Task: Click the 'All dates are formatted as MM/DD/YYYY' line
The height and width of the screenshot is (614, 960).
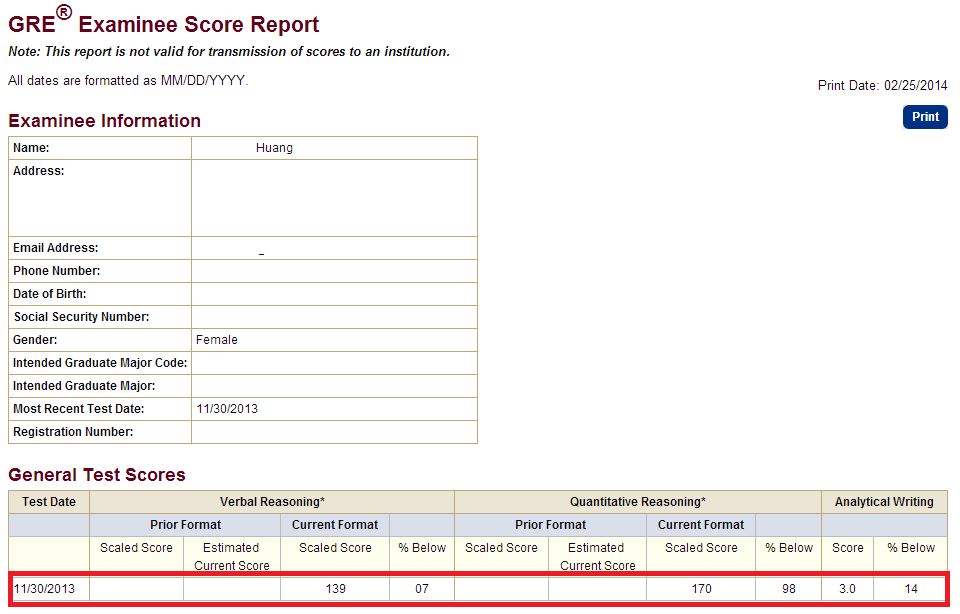Action: pyautogui.click(x=128, y=81)
